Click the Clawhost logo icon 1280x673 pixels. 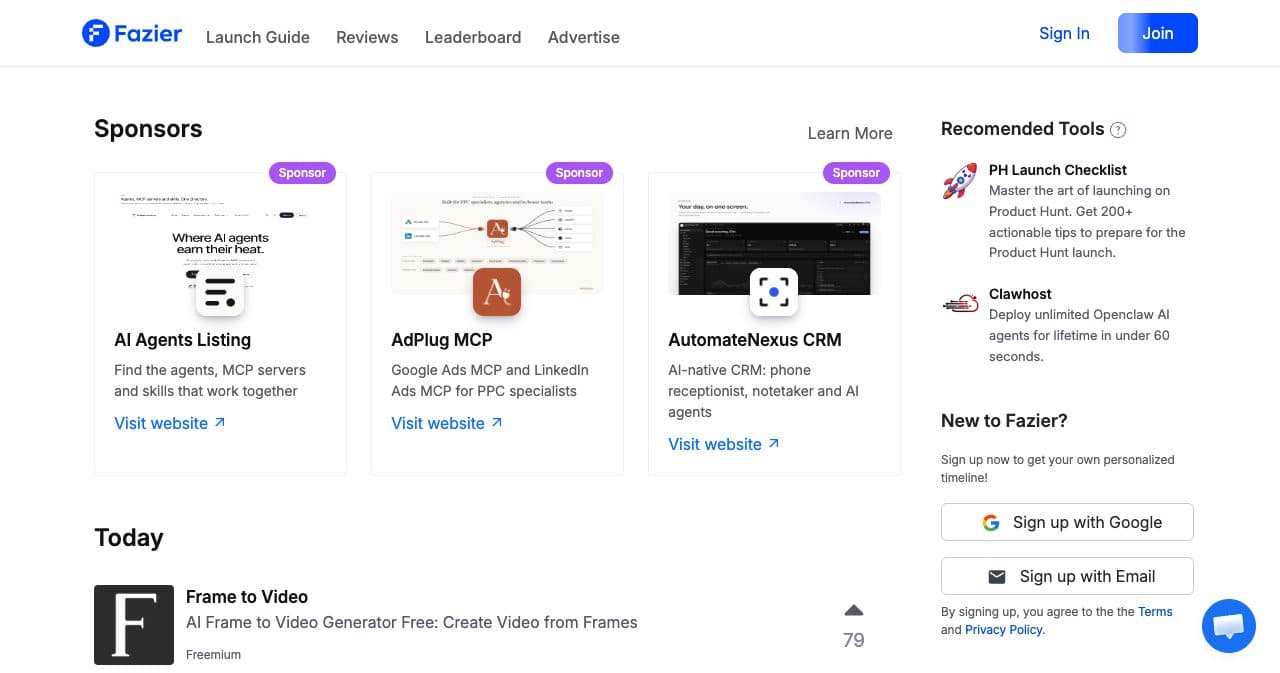(960, 303)
